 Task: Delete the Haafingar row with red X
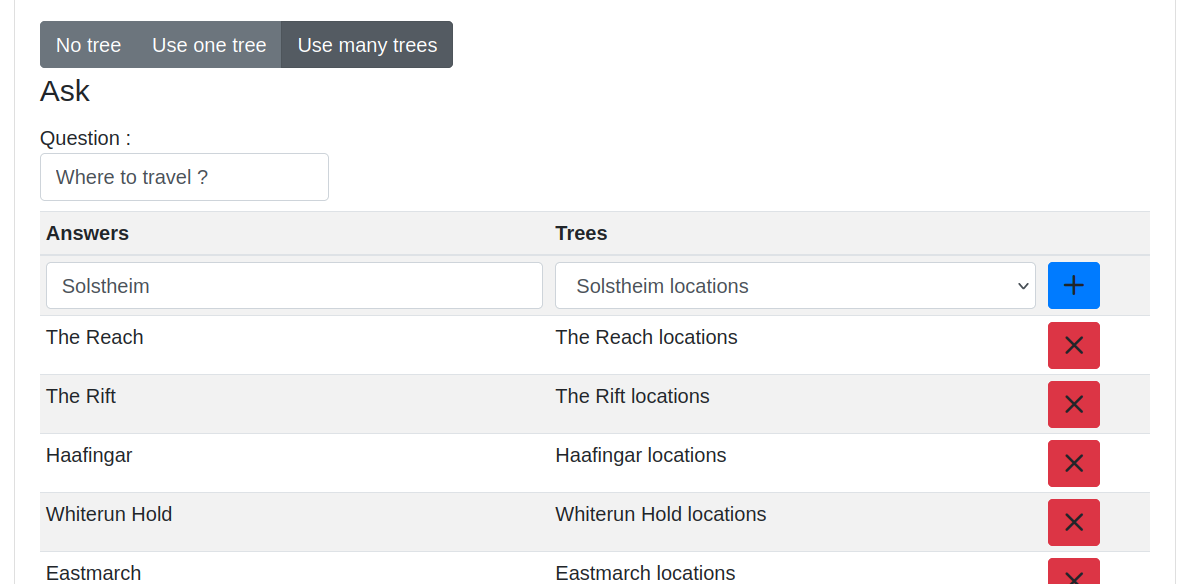click(x=1073, y=463)
